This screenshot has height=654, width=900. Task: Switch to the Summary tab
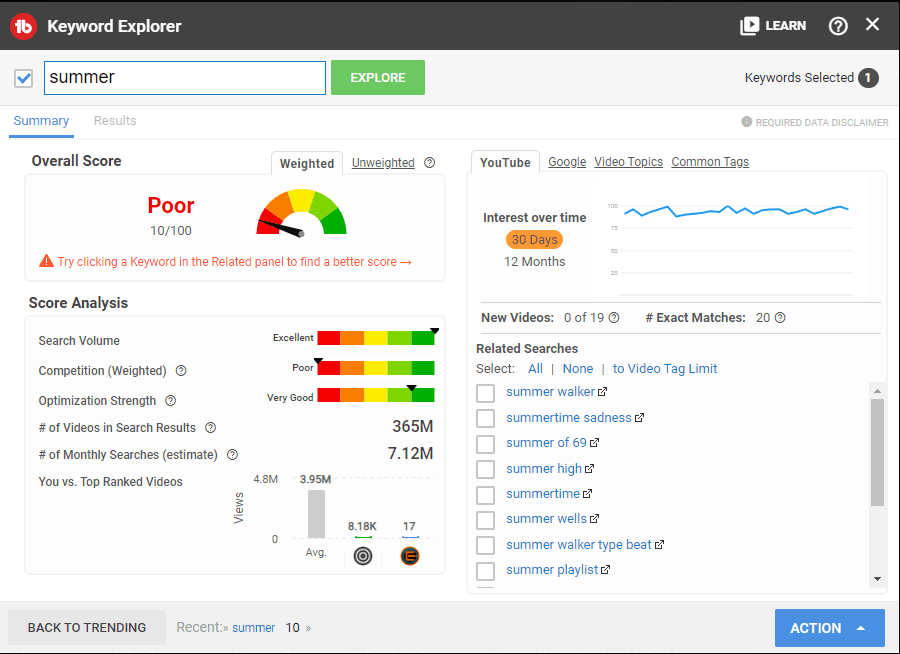(x=41, y=121)
